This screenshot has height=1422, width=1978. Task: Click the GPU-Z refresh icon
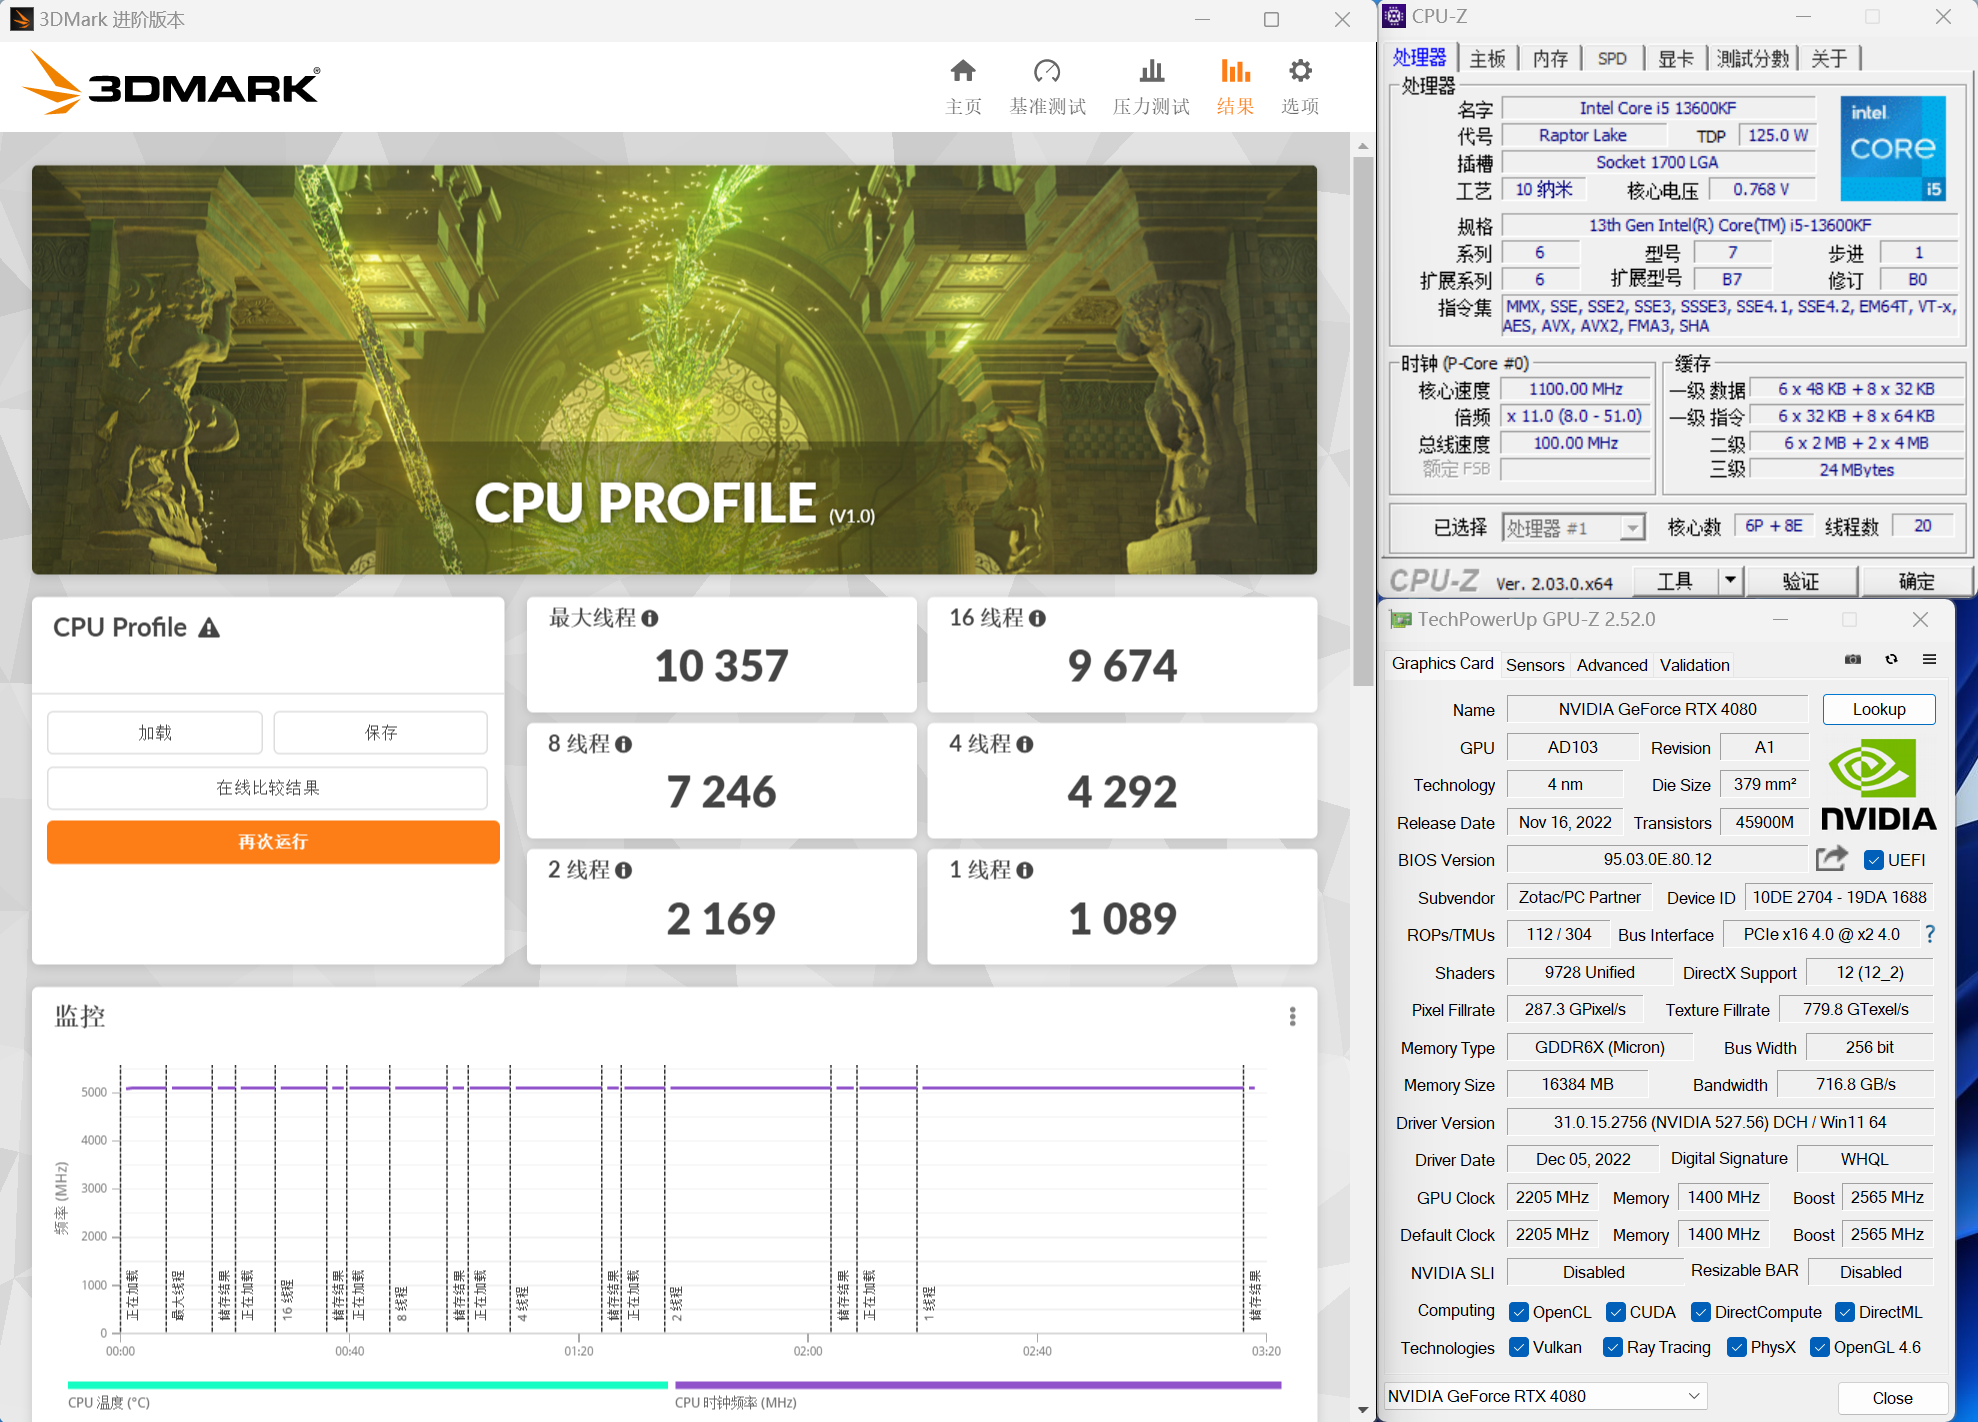tap(1891, 659)
